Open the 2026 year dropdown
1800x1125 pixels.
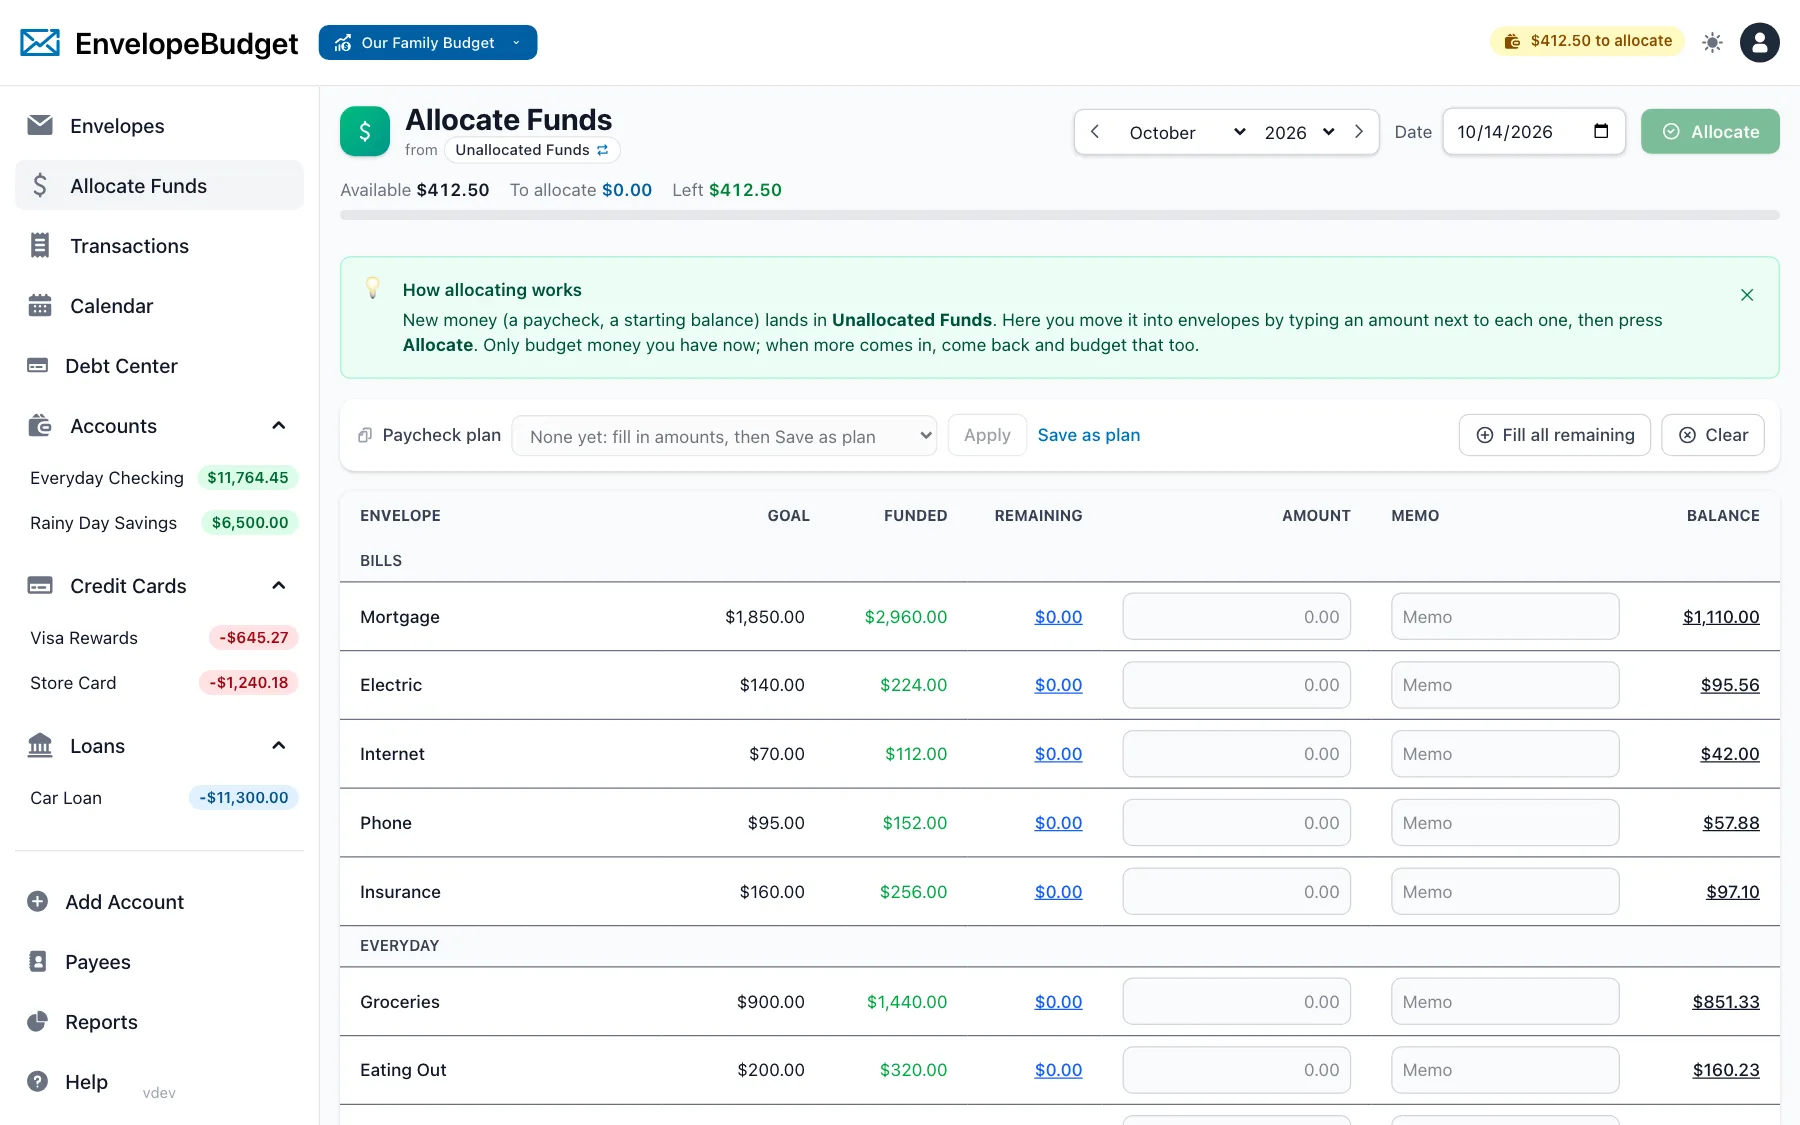pyautogui.click(x=1300, y=132)
